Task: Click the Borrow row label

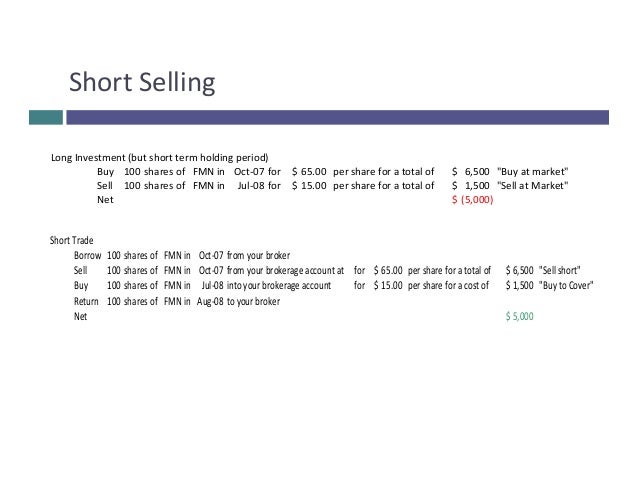Action: 87,255
